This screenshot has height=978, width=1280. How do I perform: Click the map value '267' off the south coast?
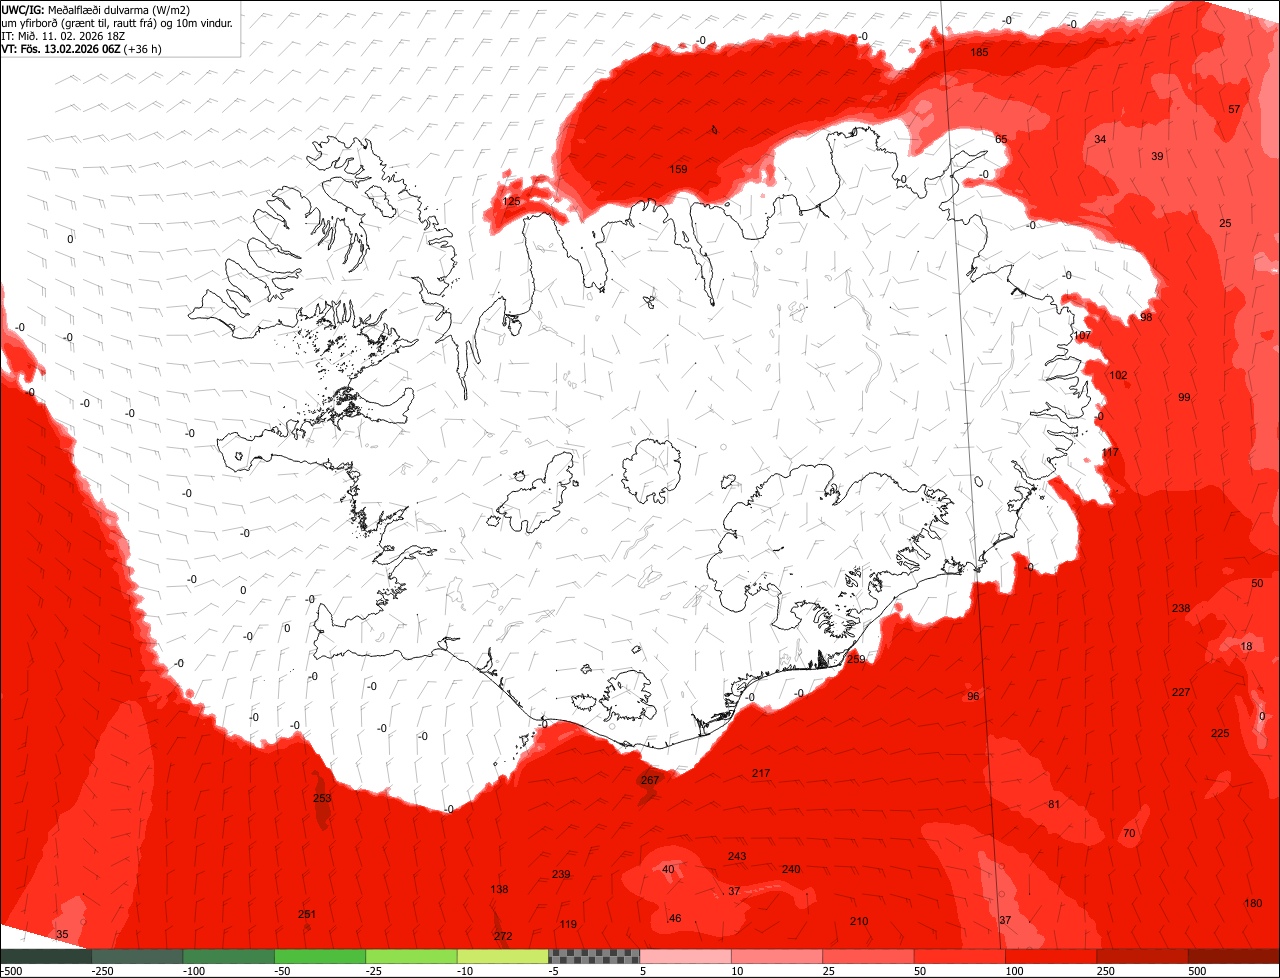[x=650, y=780]
